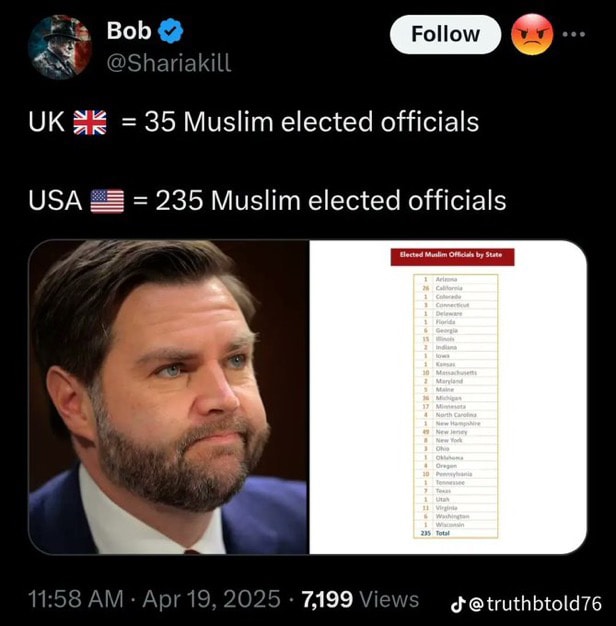The width and height of the screenshot is (616, 626).
Task: Click the USA flag emoji
Action: tap(107, 201)
